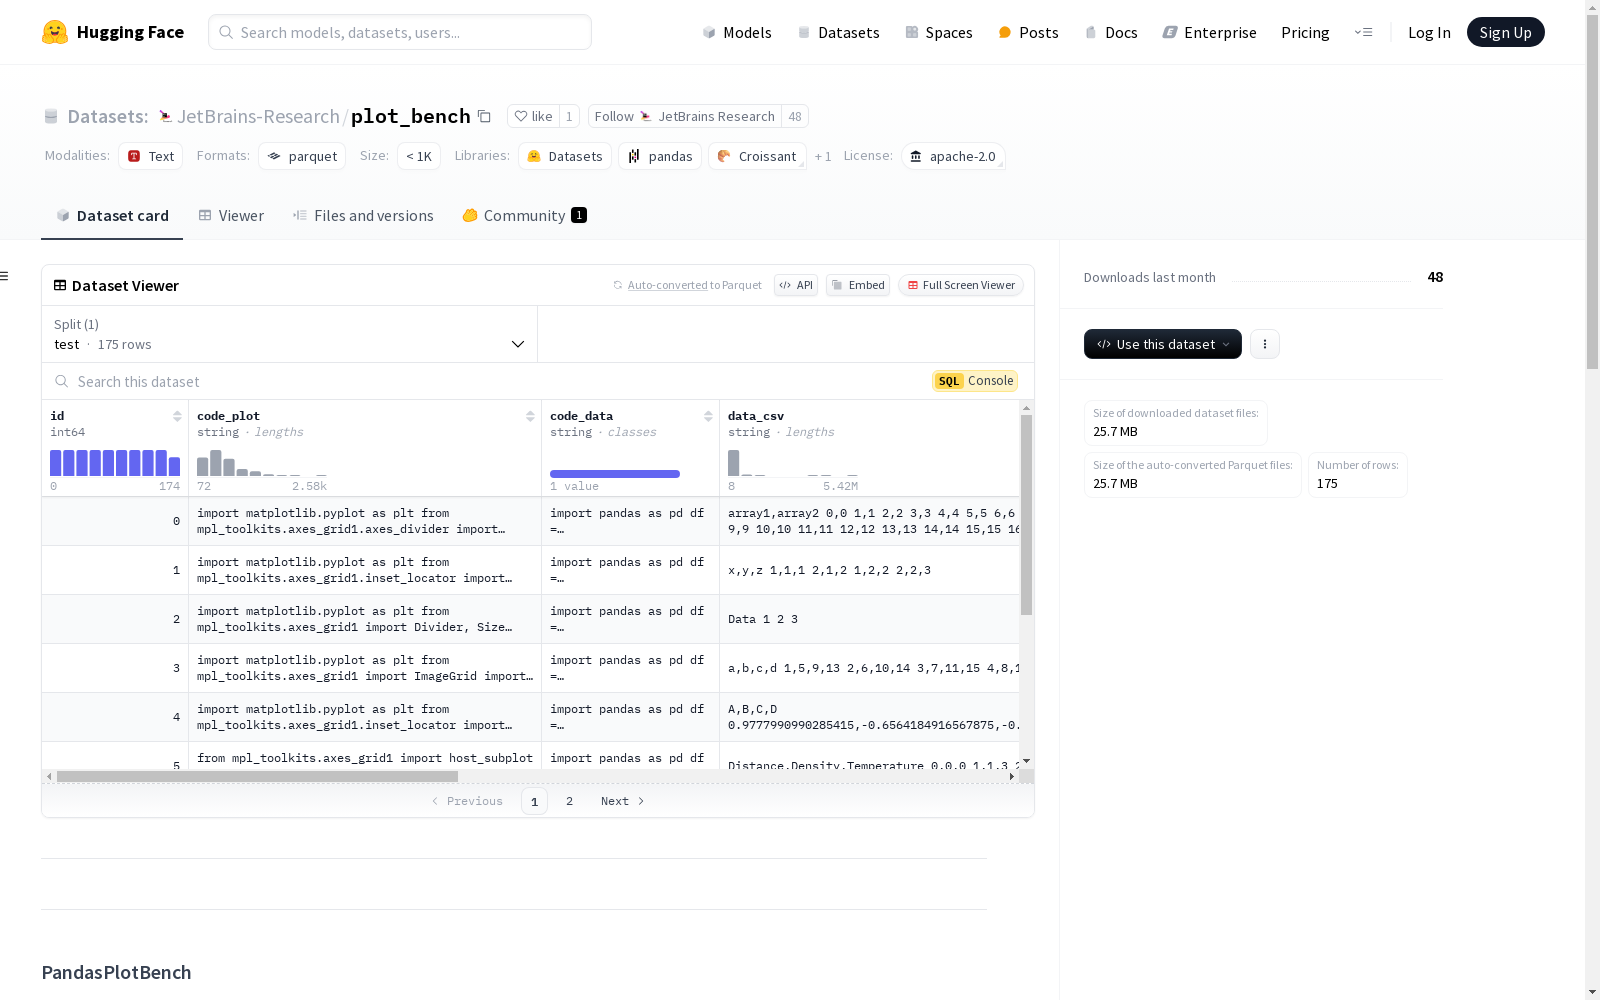Expand the Use this dataset dropdown
Screen dimensions: 1600x1000
[x=1163, y=344]
